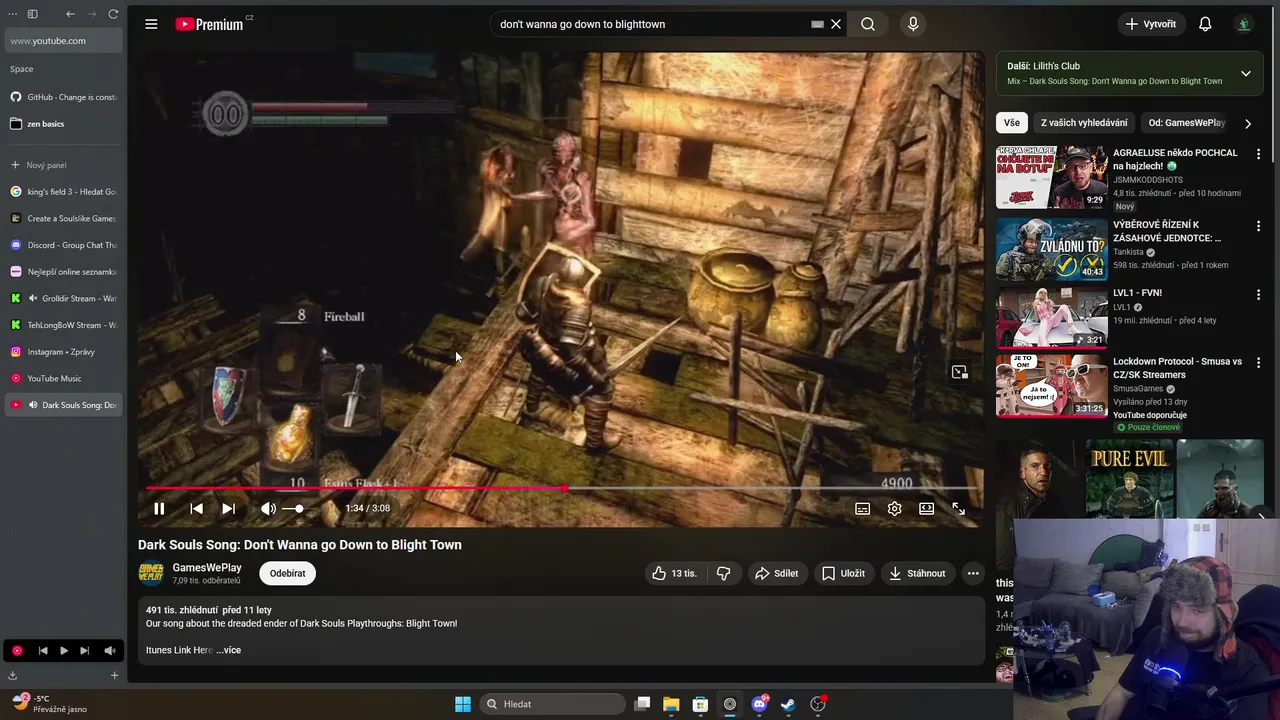The width and height of the screenshot is (1280, 720).
Task: Open the GitHub pinned tab
Action: point(64,97)
